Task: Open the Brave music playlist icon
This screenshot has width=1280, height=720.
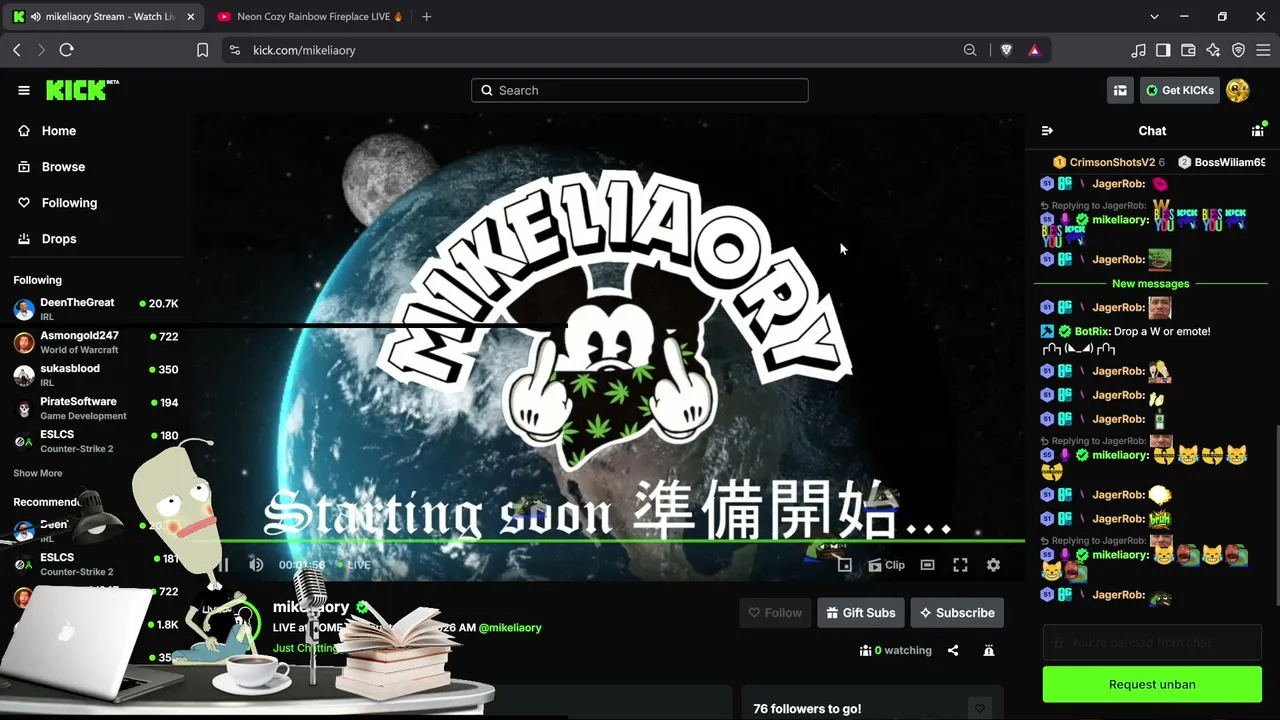Action: point(1138,50)
